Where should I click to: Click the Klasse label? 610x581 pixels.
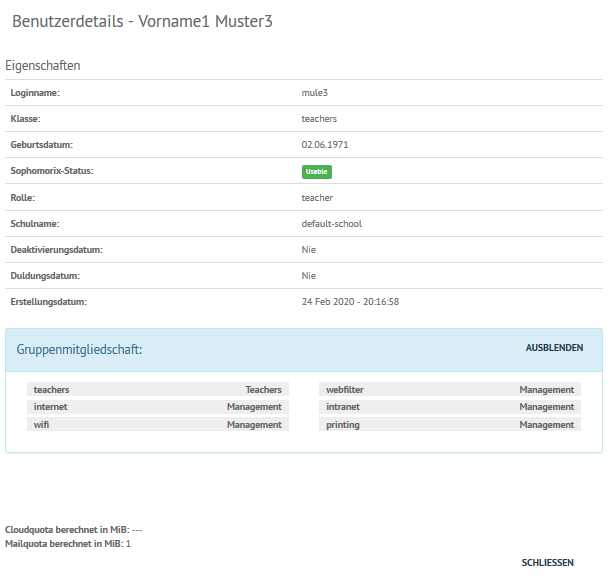pos(25,119)
